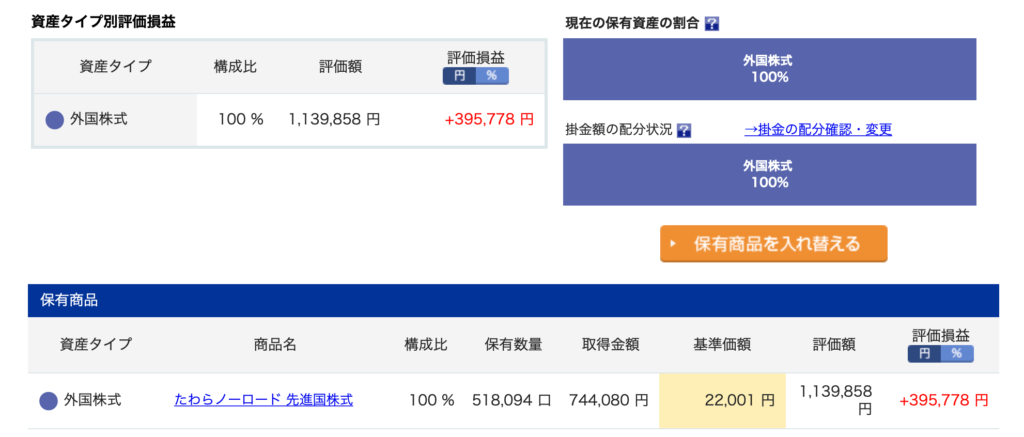Switch 保有商品 評価損益 to 円 display
The image size is (1024, 437).
[x=924, y=353]
